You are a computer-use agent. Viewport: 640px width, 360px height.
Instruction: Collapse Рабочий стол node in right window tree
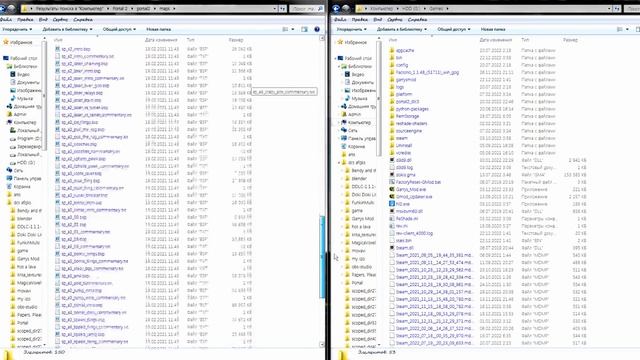[x=336, y=58]
